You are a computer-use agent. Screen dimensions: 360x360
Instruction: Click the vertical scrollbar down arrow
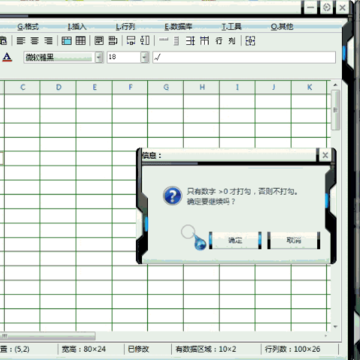click(335, 327)
